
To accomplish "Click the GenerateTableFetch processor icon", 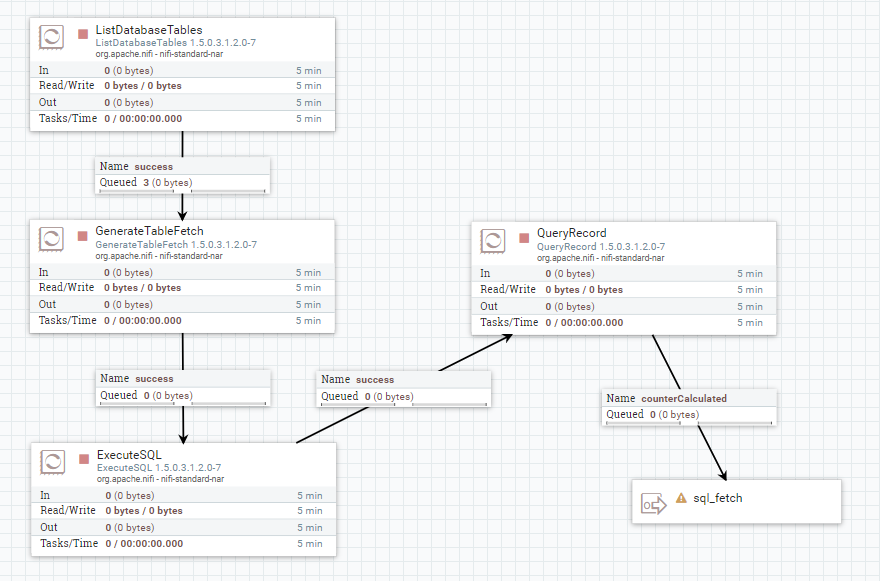I will [51, 239].
